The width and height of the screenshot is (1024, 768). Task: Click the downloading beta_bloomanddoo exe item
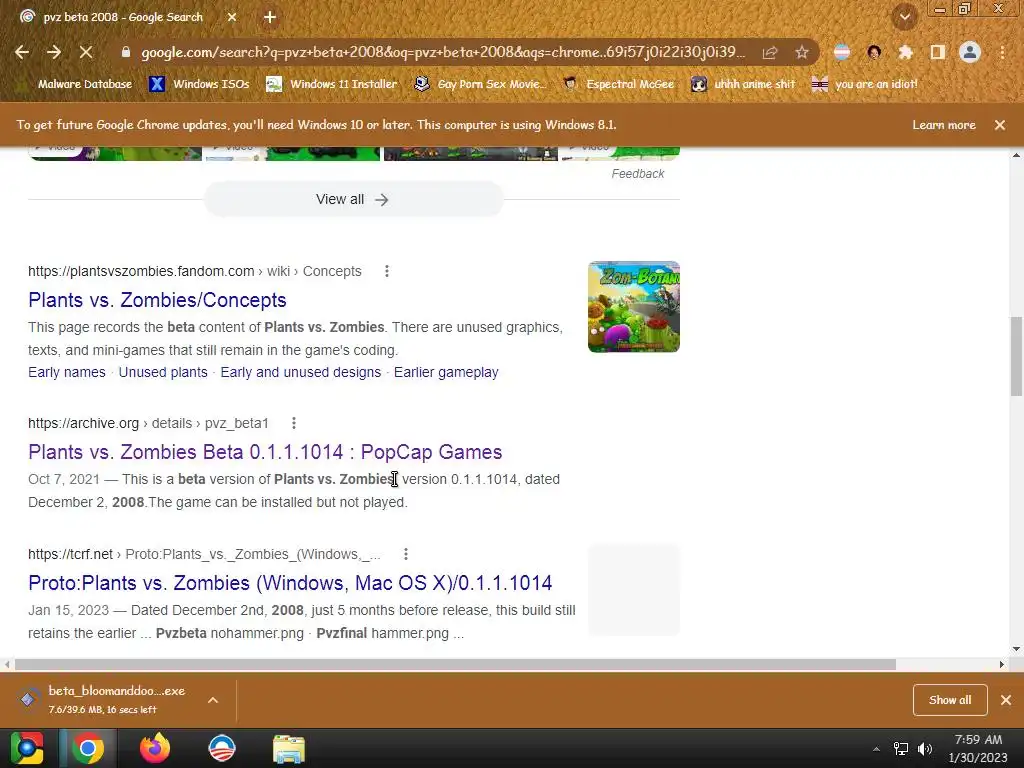click(x=103, y=699)
